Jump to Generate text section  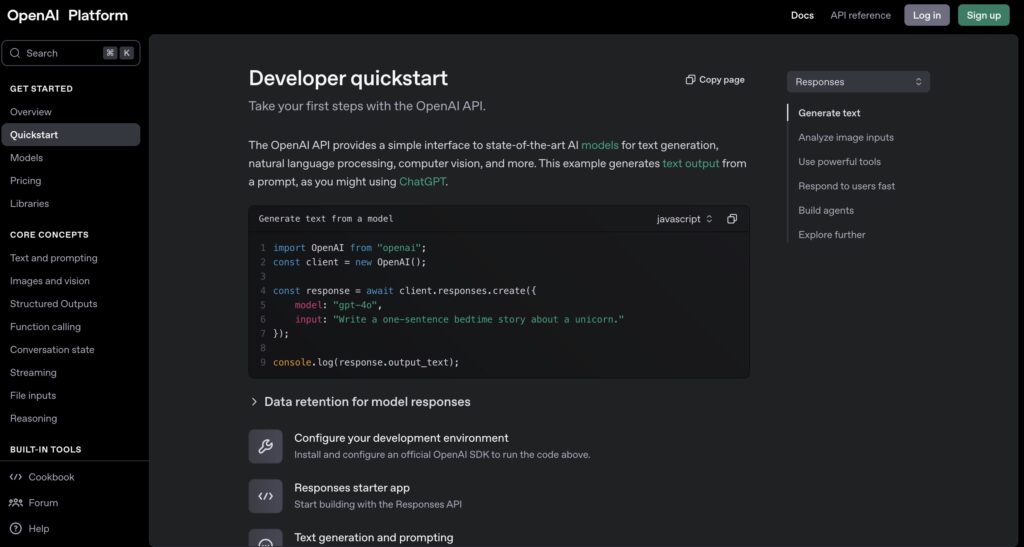(829, 113)
